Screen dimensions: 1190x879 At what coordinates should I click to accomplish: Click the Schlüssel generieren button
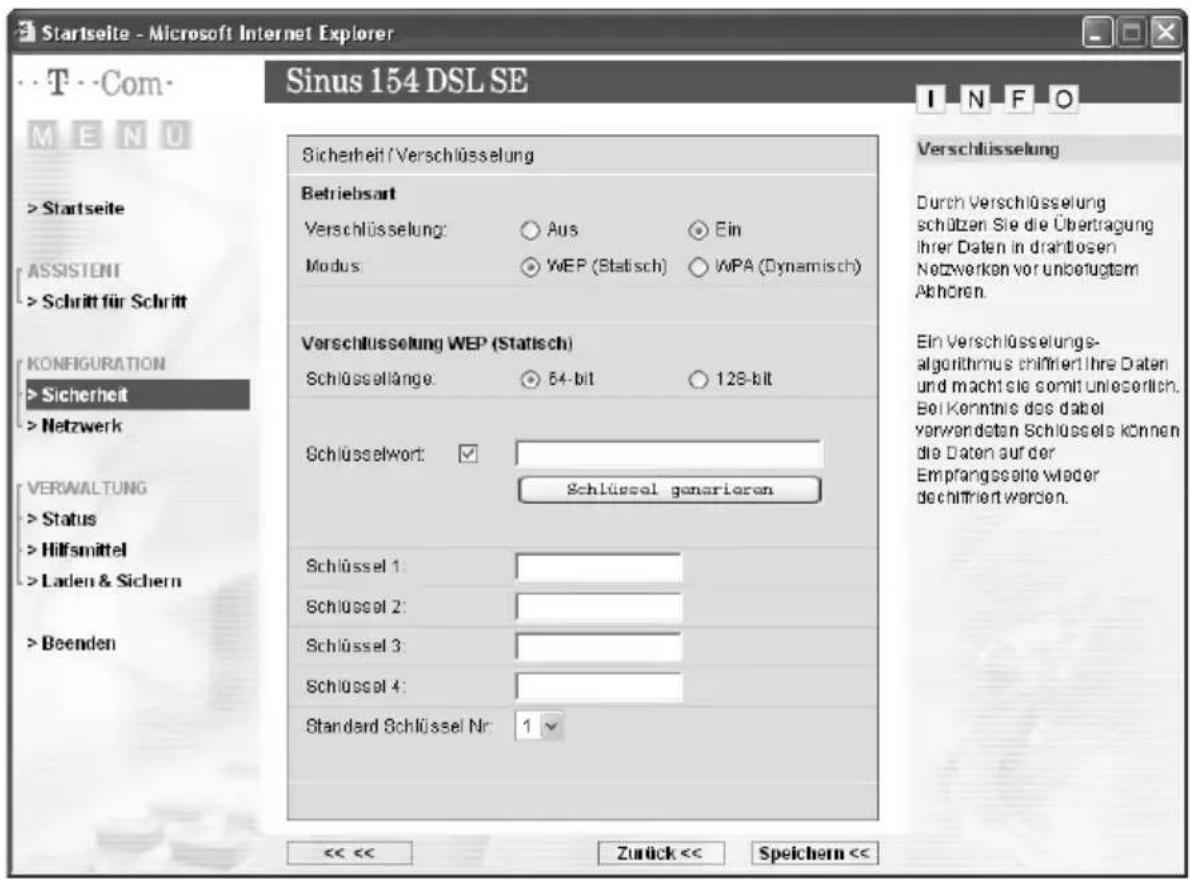click(669, 490)
